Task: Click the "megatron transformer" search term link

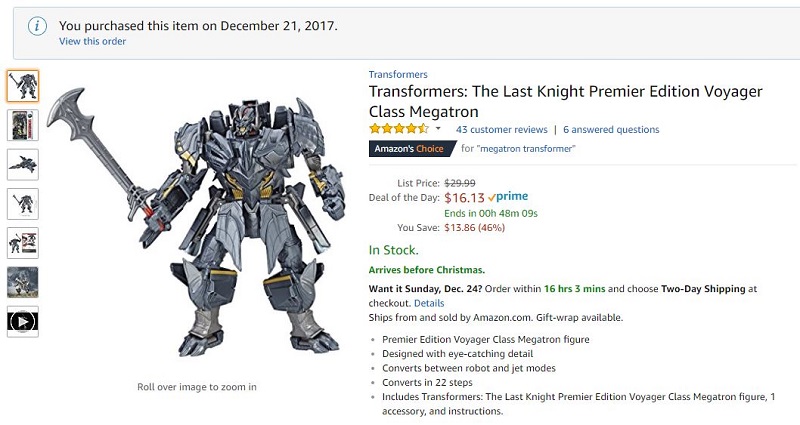Action: click(527, 148)
